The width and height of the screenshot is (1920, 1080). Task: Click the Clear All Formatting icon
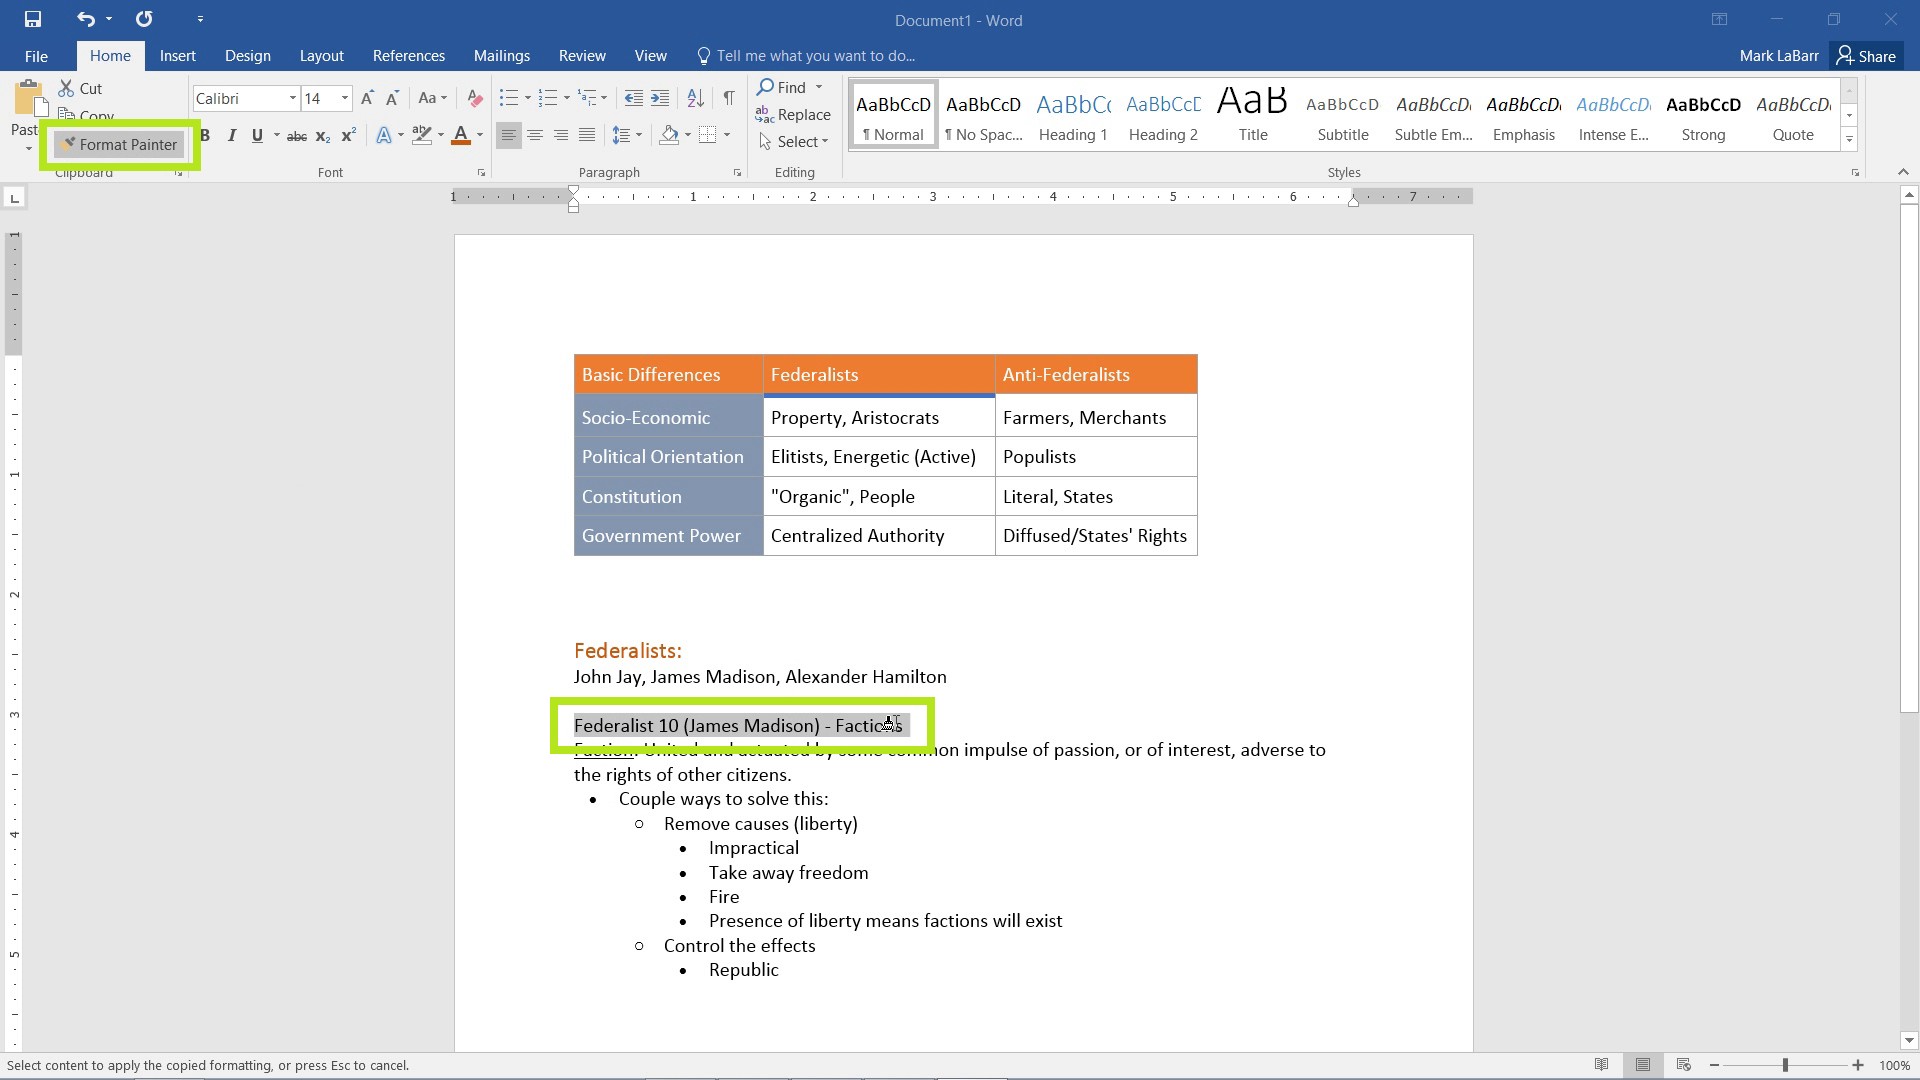click(x=475, y=98)
